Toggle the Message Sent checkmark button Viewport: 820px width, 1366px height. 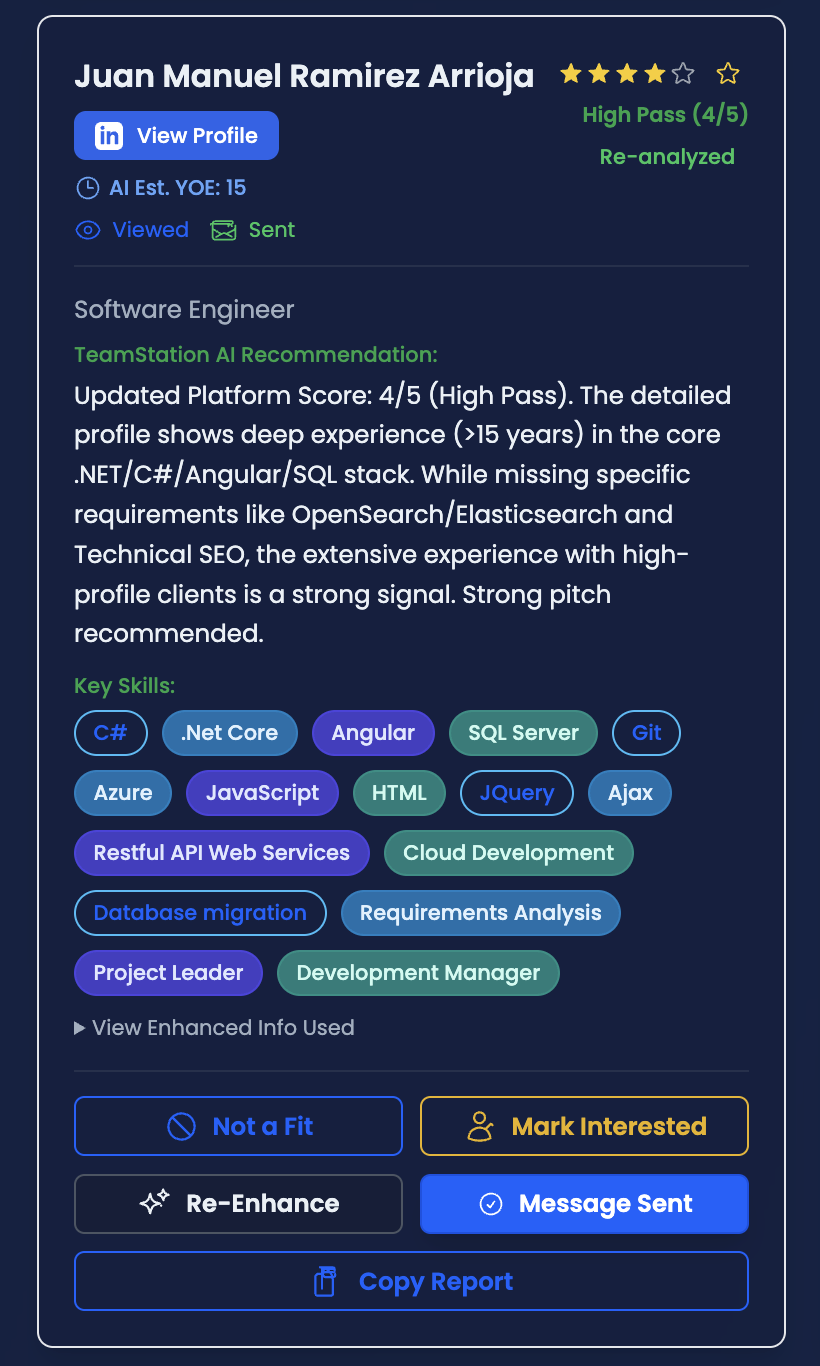[x=584, y=1204]
